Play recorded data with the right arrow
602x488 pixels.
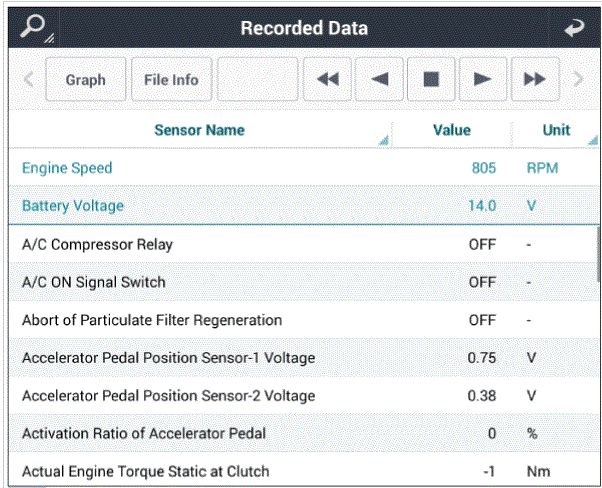pyautogui.click(x=483, y=79)
